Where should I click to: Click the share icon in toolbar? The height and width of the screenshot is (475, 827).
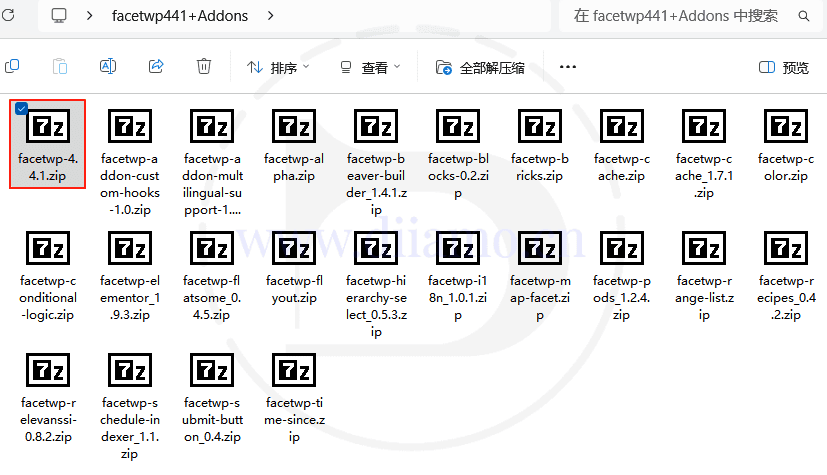[156, 67]
